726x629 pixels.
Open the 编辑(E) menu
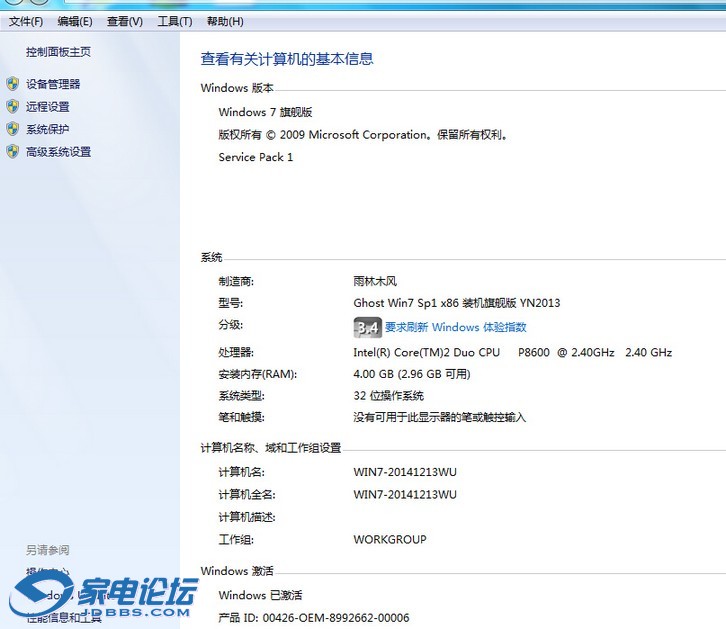(x=75, y=21)
